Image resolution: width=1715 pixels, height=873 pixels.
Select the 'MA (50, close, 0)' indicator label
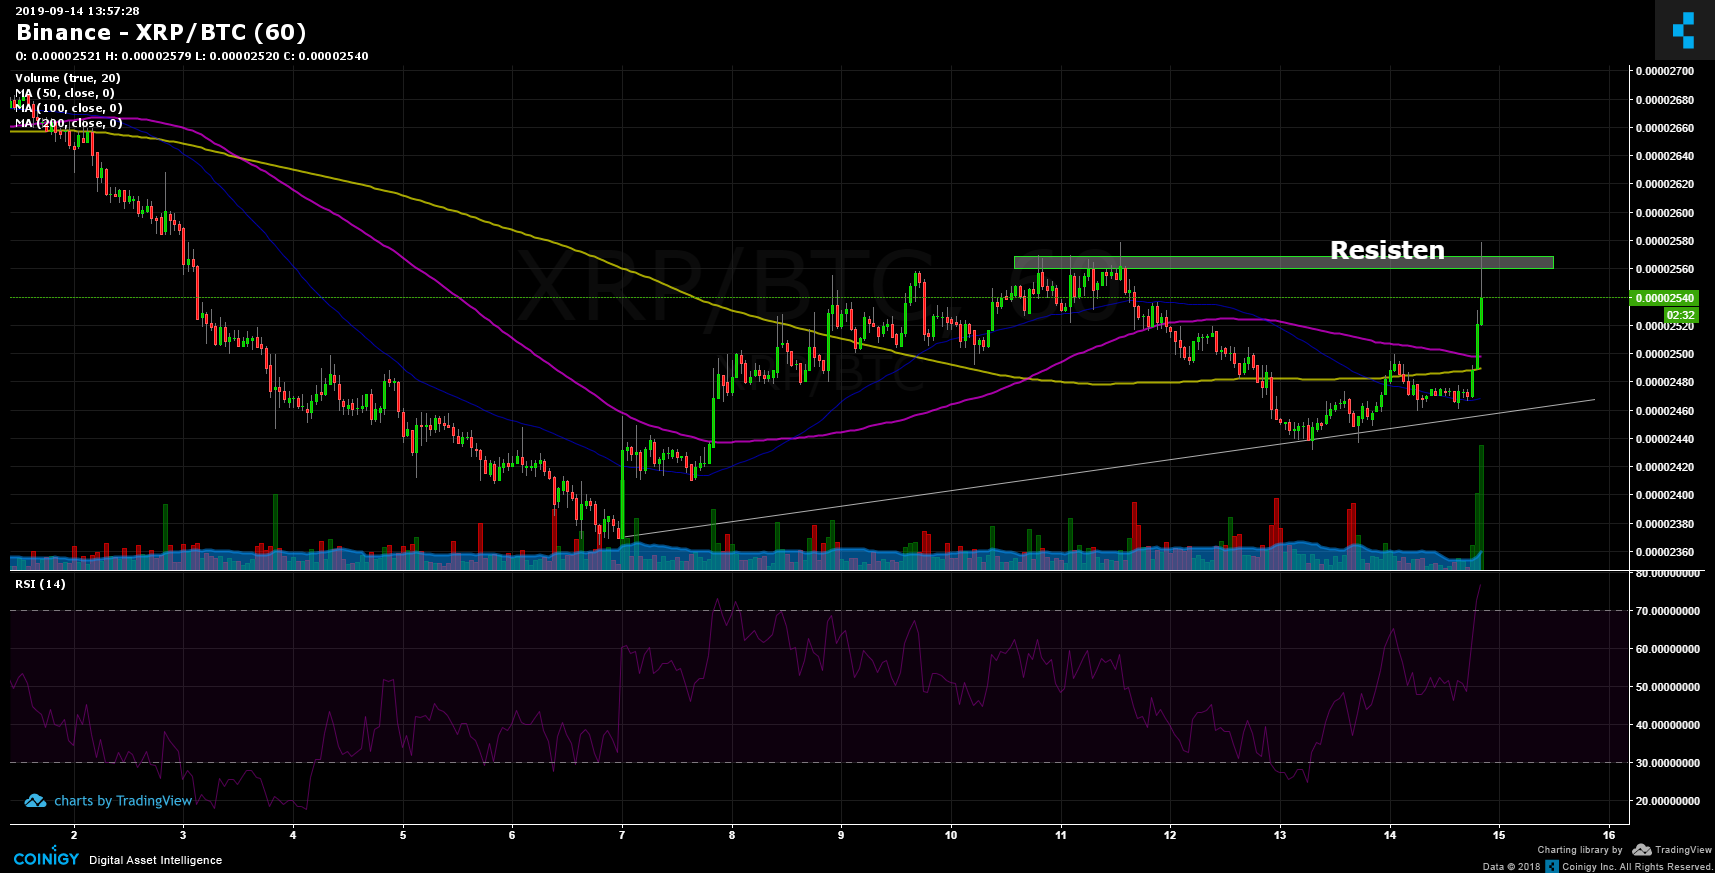[65, 93]
